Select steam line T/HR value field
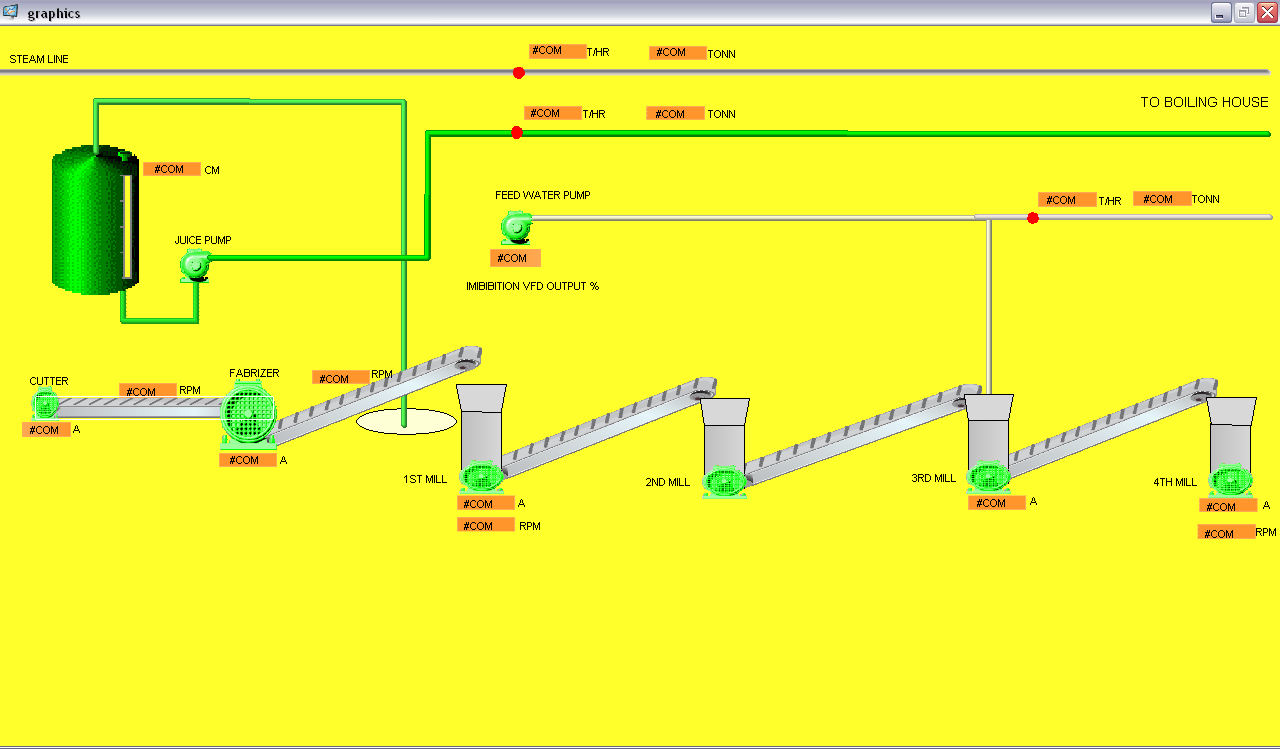Screen dimensions: 1280x749 (557, 51)
